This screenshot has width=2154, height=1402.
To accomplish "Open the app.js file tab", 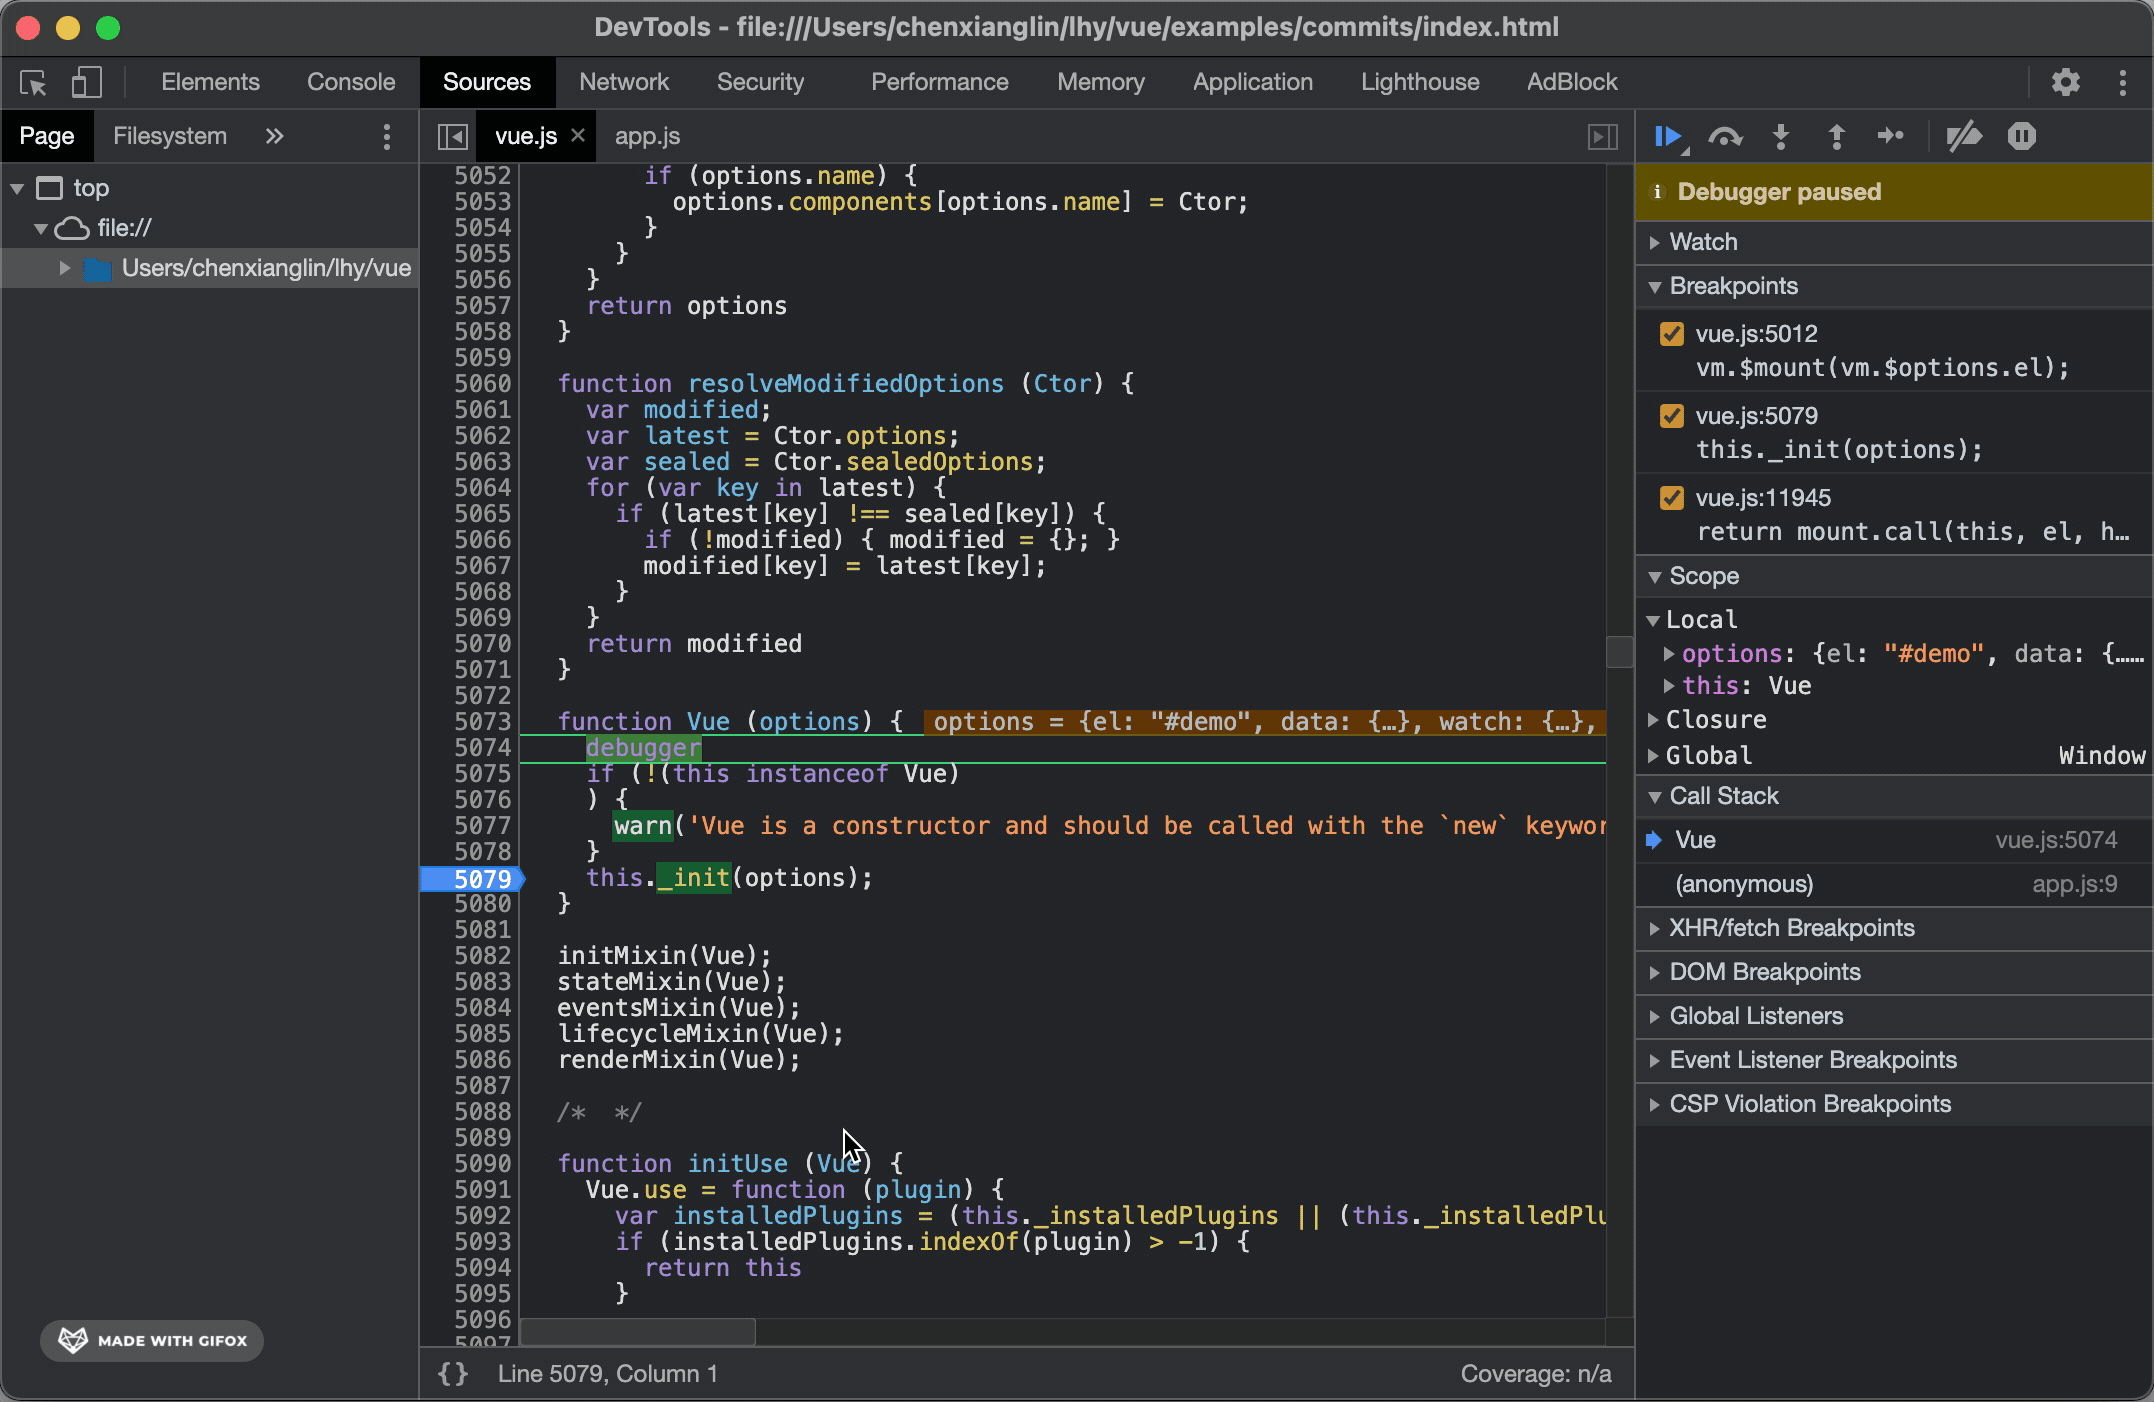I will click(647, 136).
